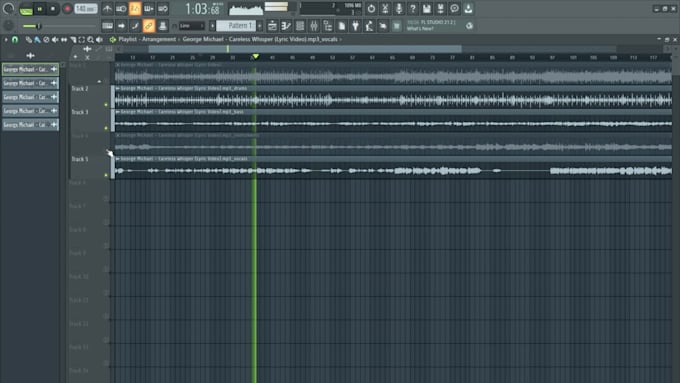This screenshot has height=383, width=680.
Task: Toggle mute light on Track 3
Action: 106,128
